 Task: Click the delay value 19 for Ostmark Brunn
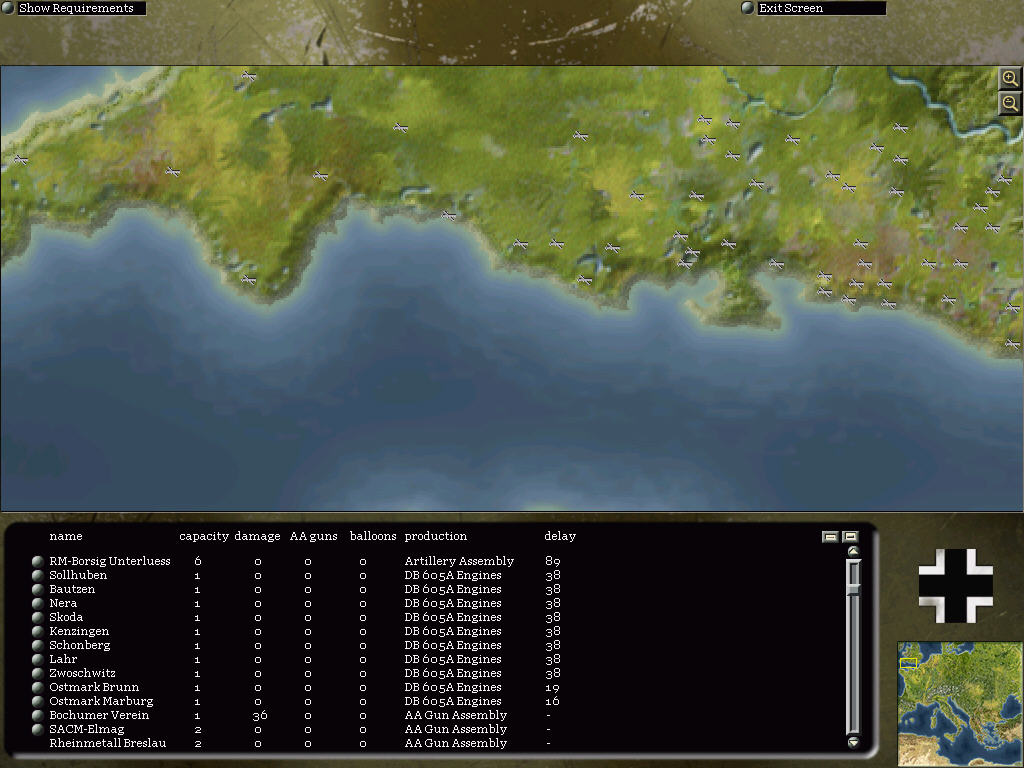(x=552, y=687)
